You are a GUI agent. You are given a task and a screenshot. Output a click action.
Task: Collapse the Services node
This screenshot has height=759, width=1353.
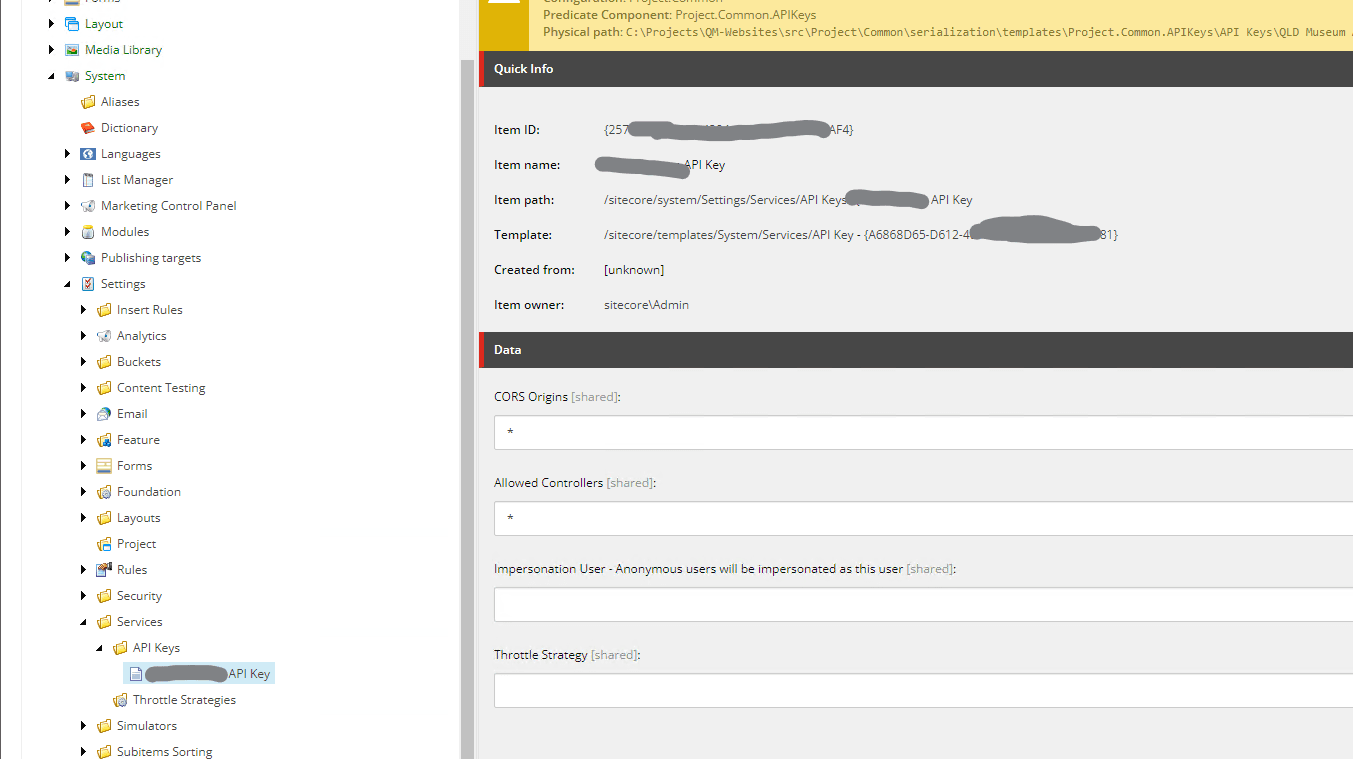pos(84,622)
